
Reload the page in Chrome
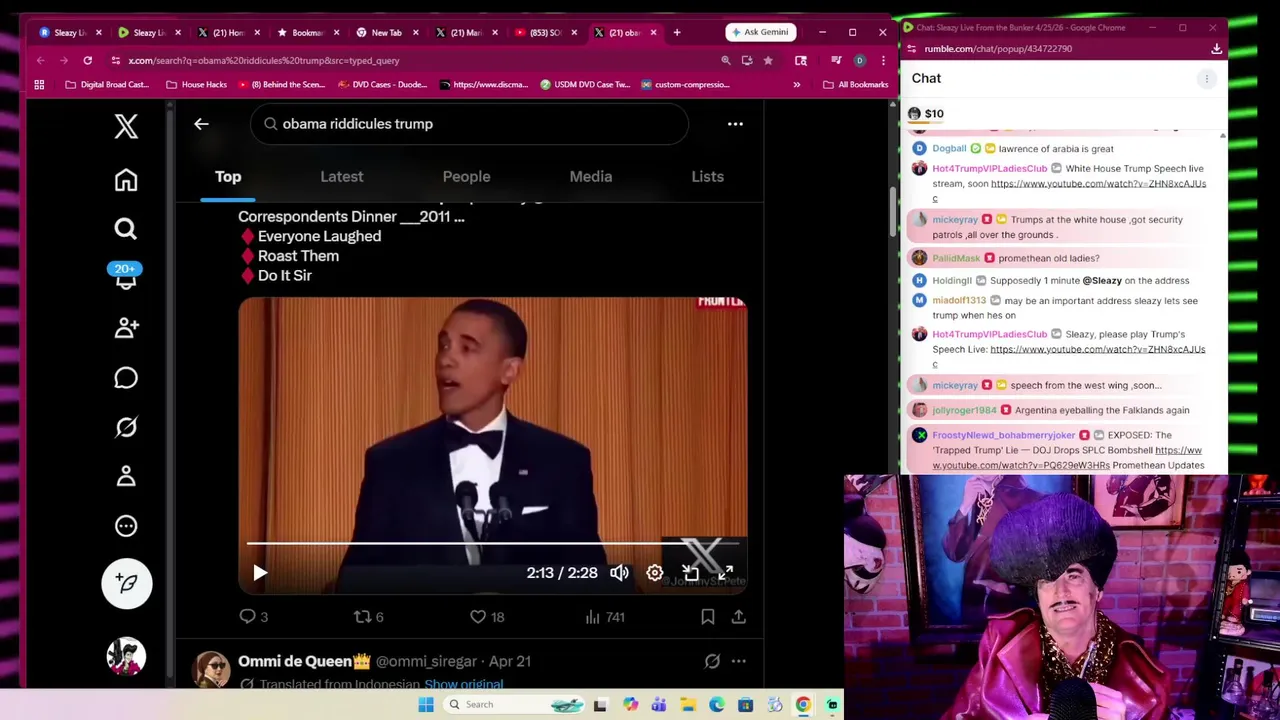coord(88,61)
